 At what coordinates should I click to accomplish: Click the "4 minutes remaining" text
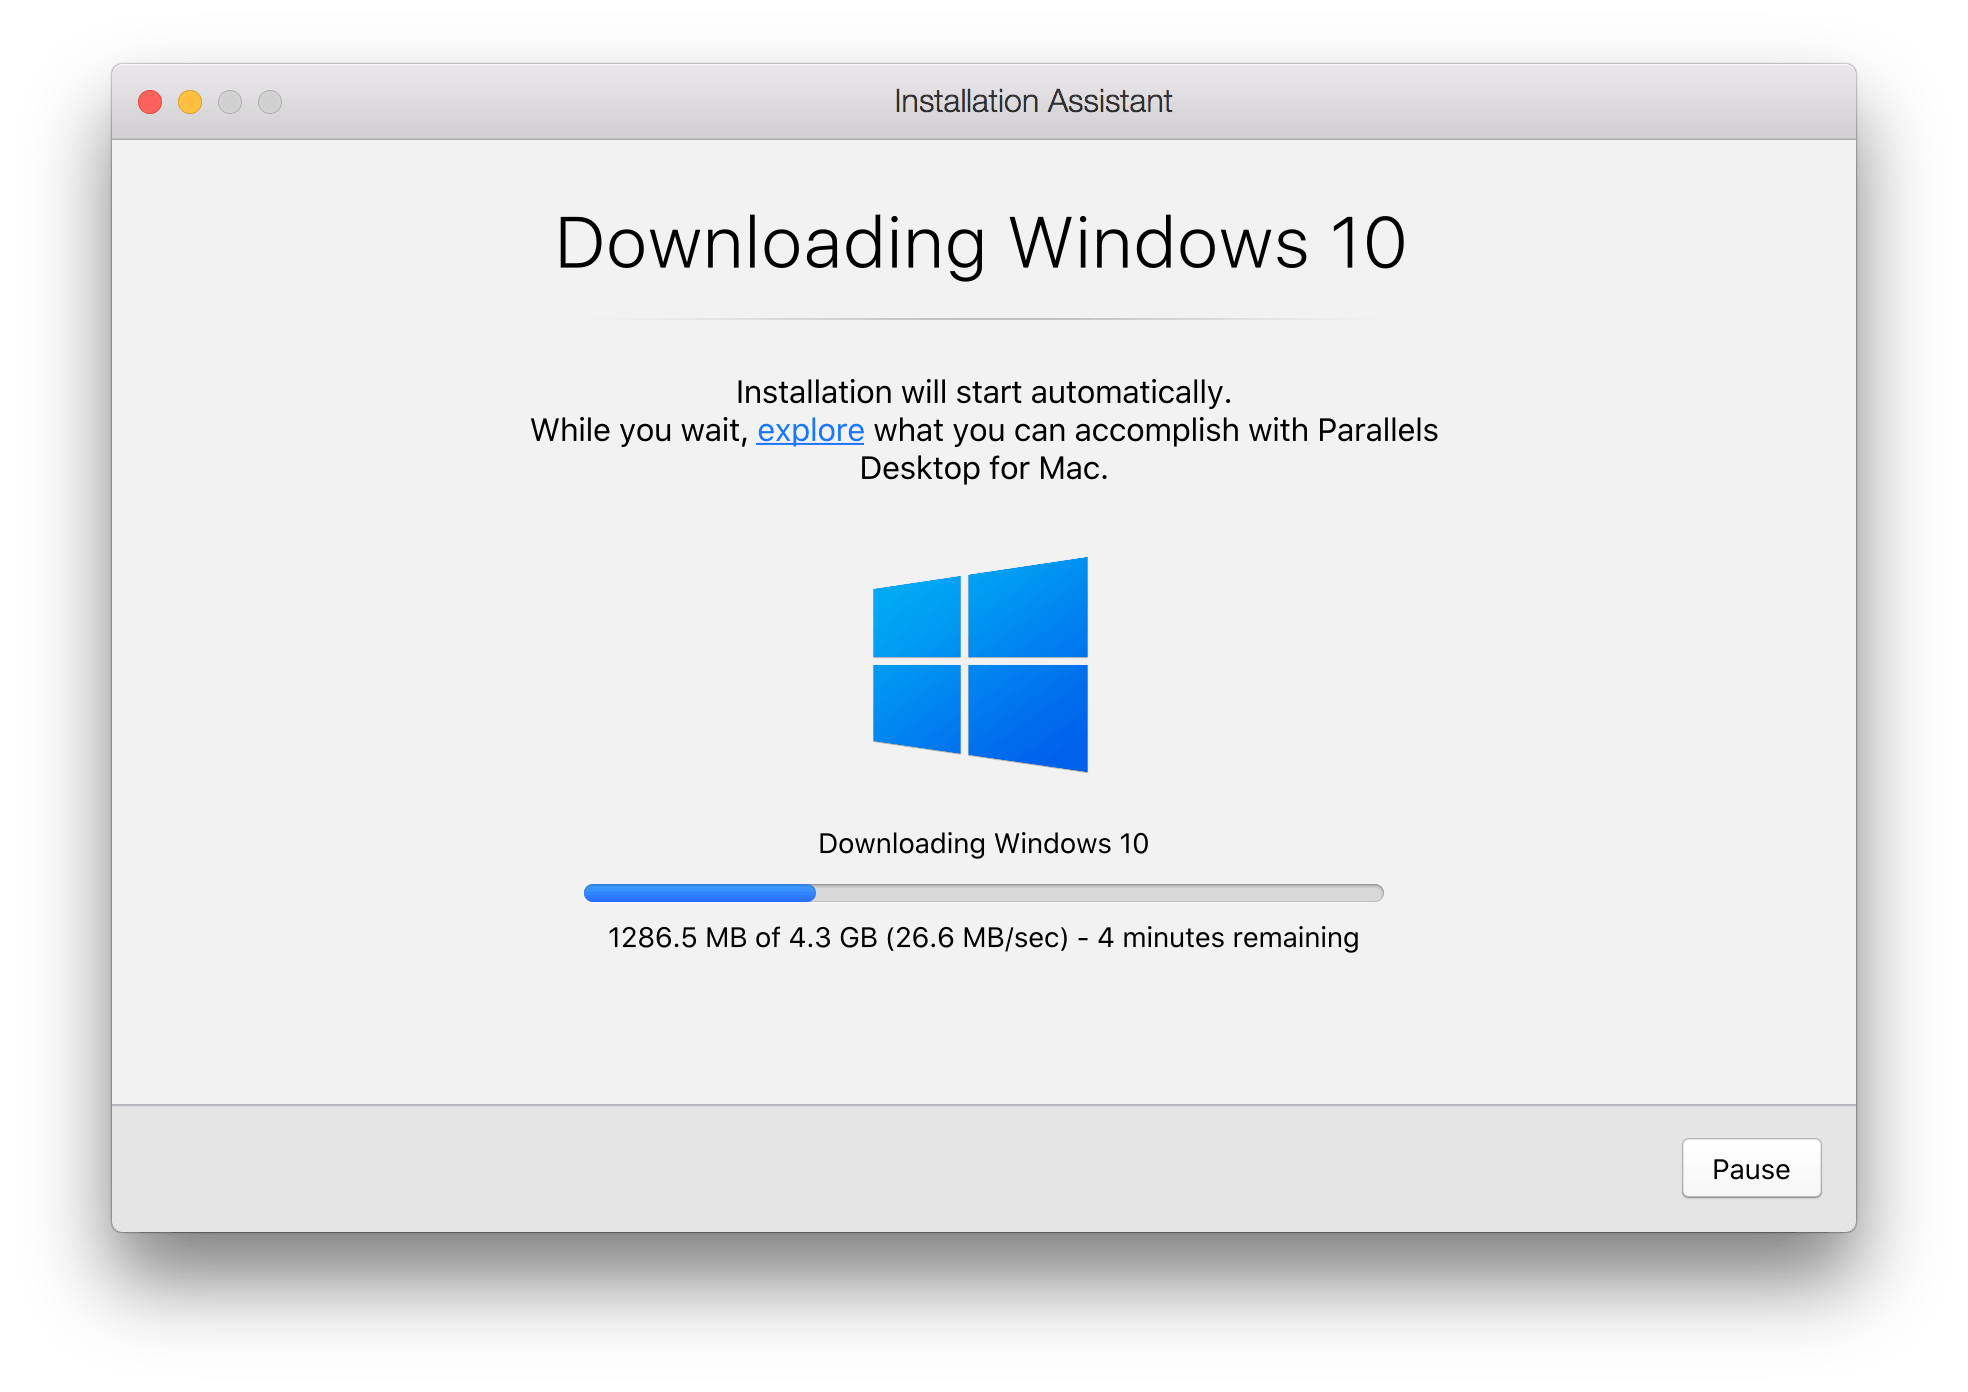pos(1228,938)
